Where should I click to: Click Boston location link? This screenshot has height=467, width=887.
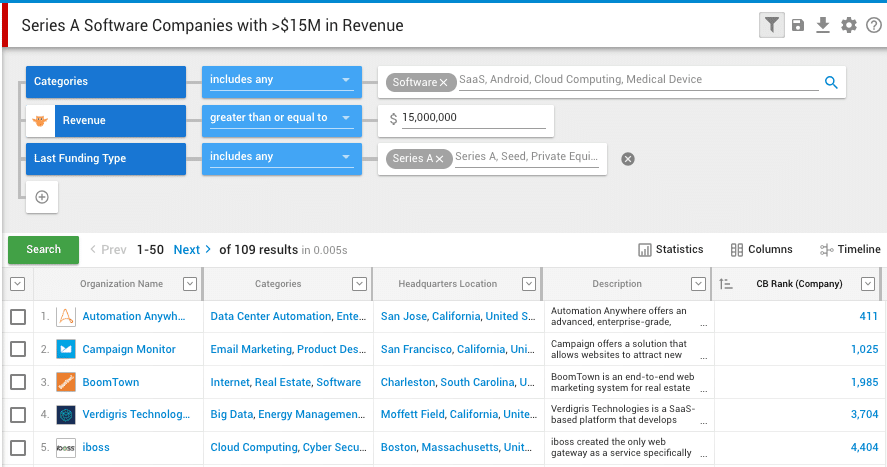tap(399, 447)
